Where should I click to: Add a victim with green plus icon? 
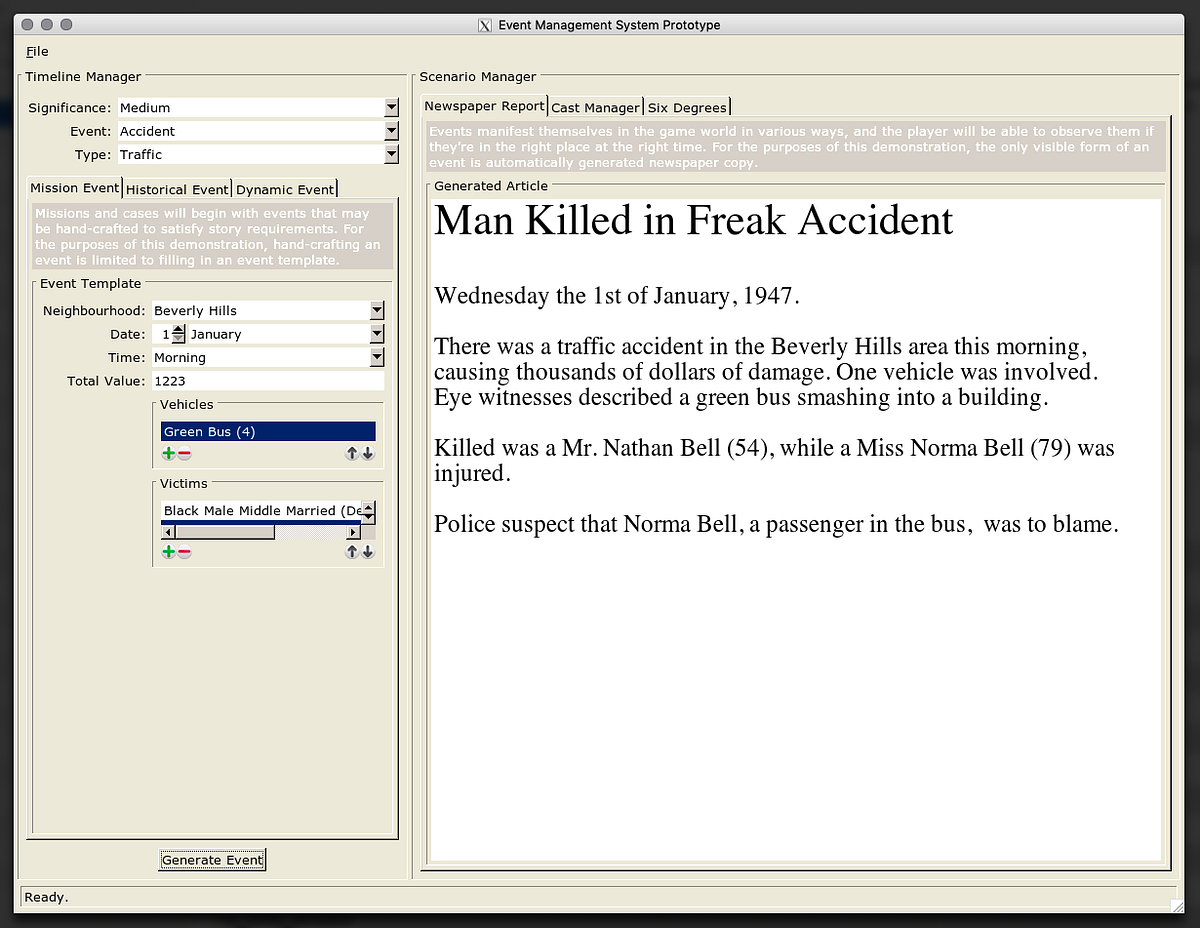pos(168,552)
